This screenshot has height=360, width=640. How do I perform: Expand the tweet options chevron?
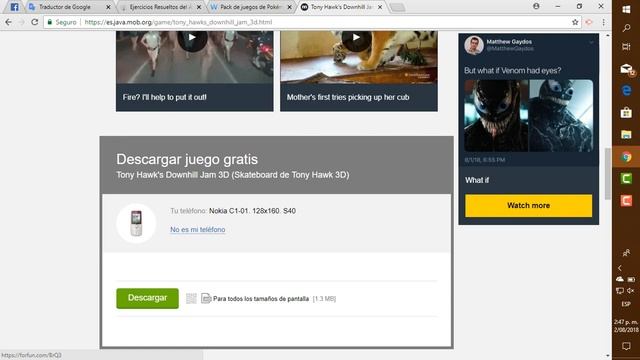click(591, 42)
